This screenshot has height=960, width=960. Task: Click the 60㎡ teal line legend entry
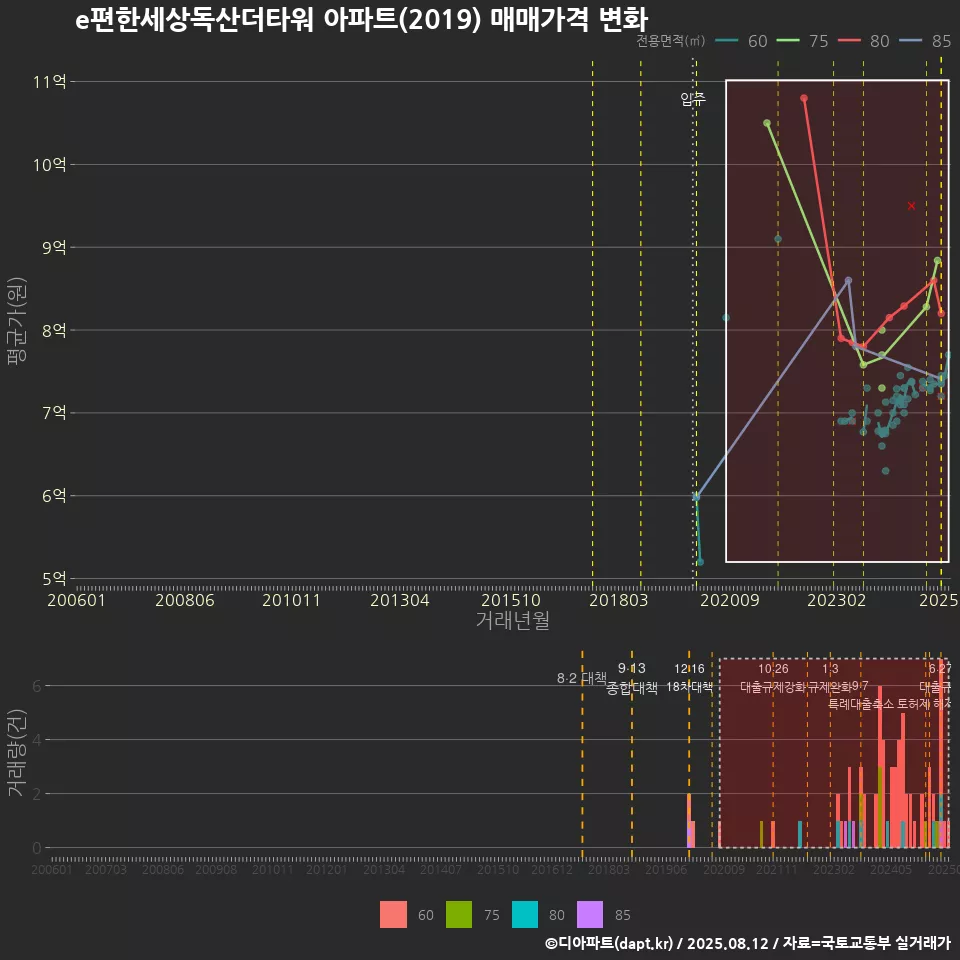click(x=741, y=41)
